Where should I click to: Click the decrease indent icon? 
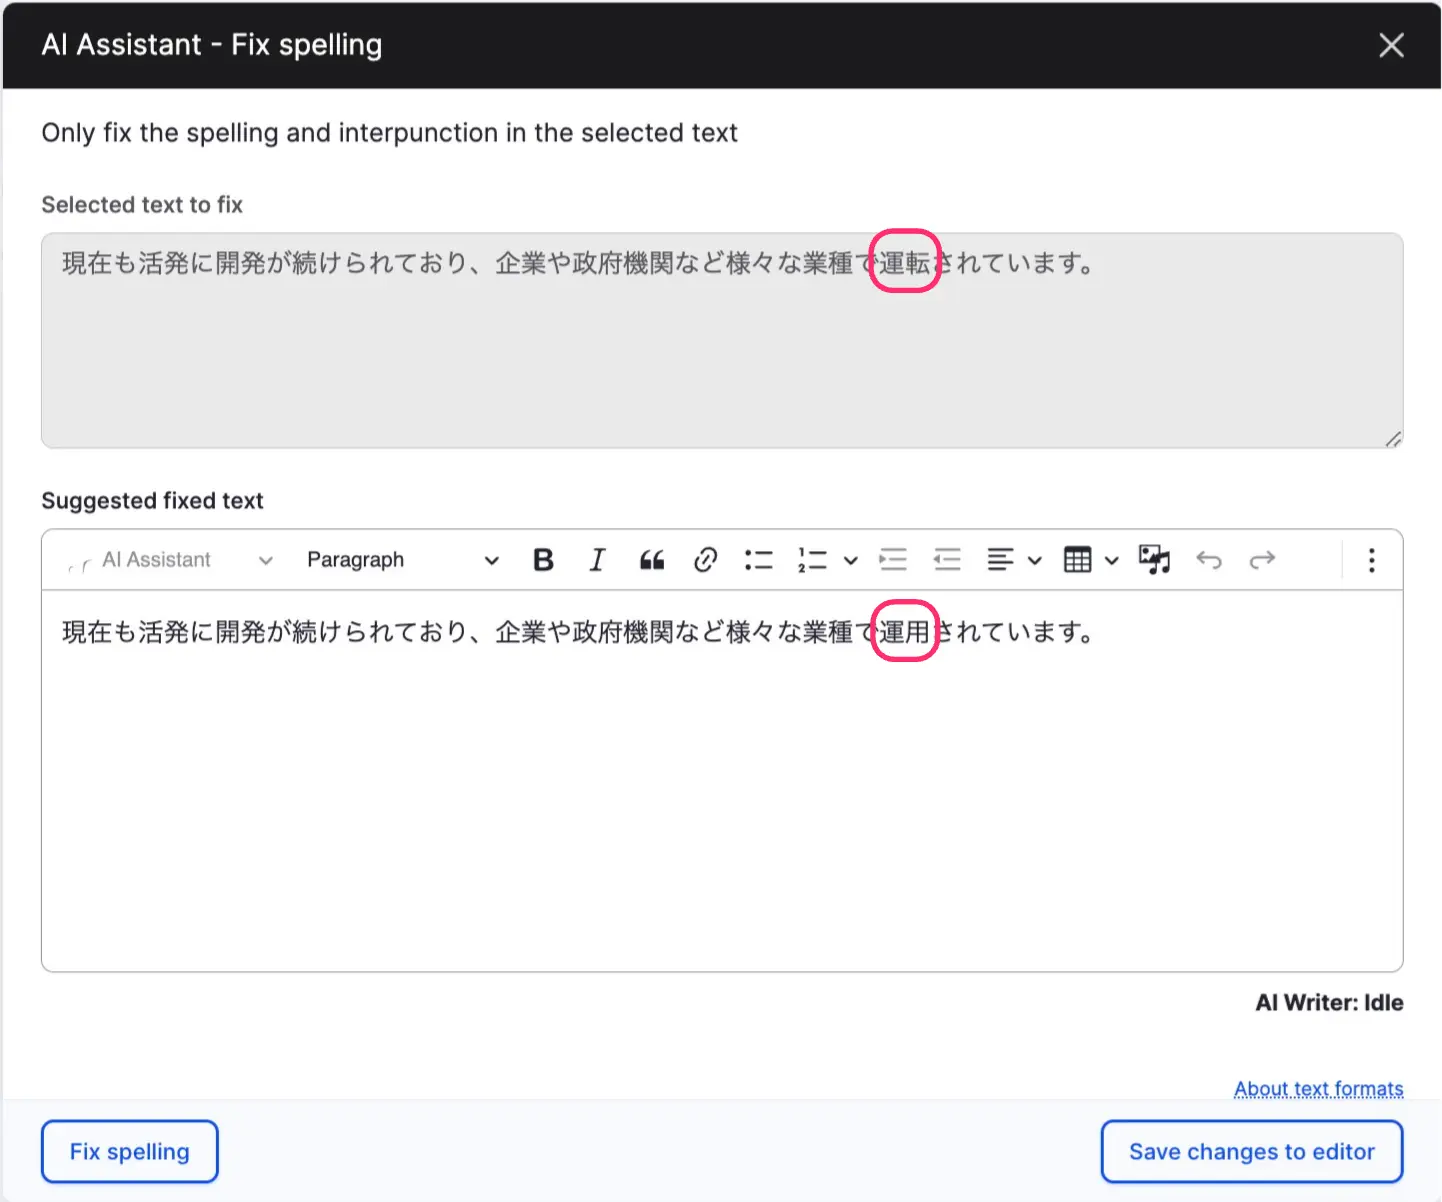(x=947, y=560)
